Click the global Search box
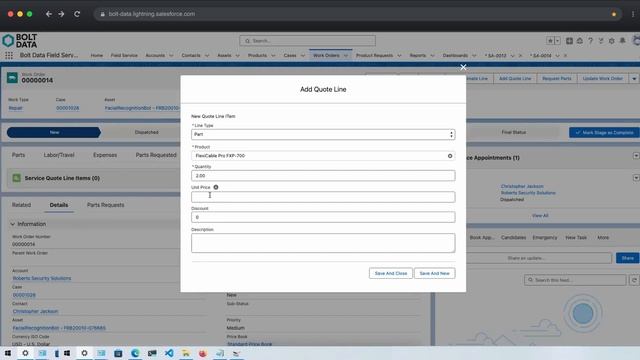The height and width of the screenshot is (360, 640). [307, 41]
